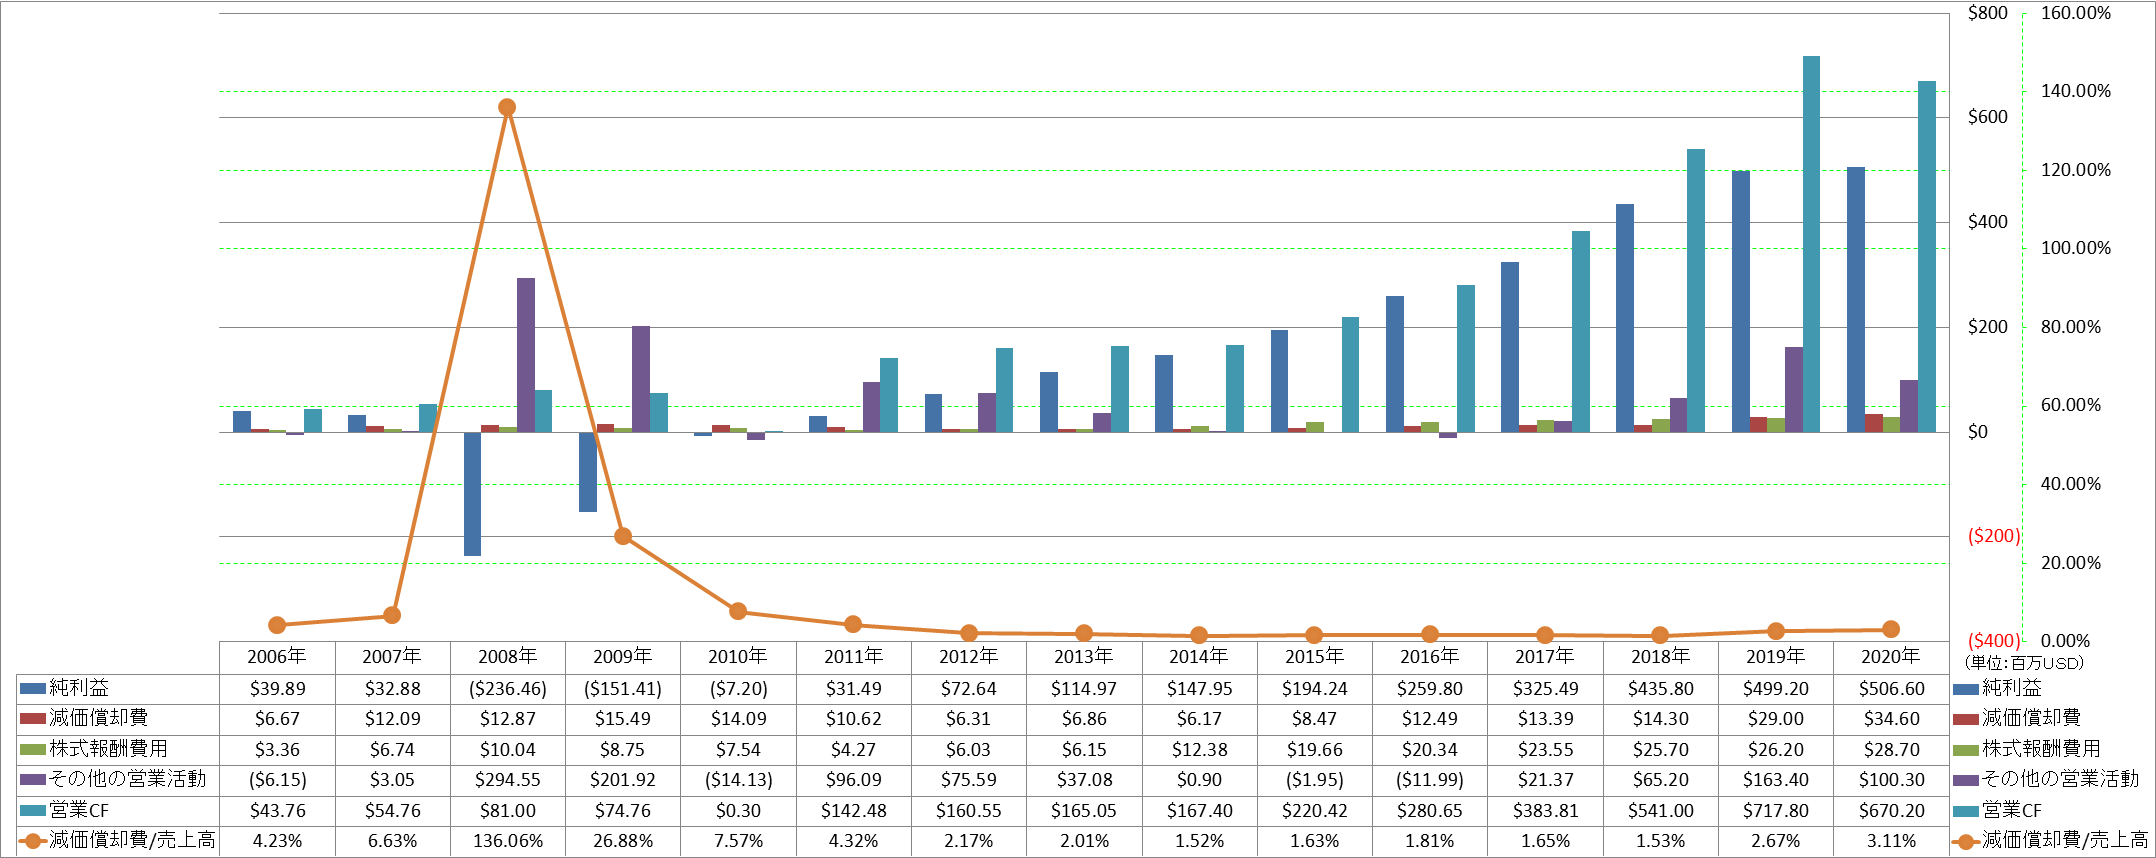Click the 160.00% secondary axis label

click(2076, 13)
